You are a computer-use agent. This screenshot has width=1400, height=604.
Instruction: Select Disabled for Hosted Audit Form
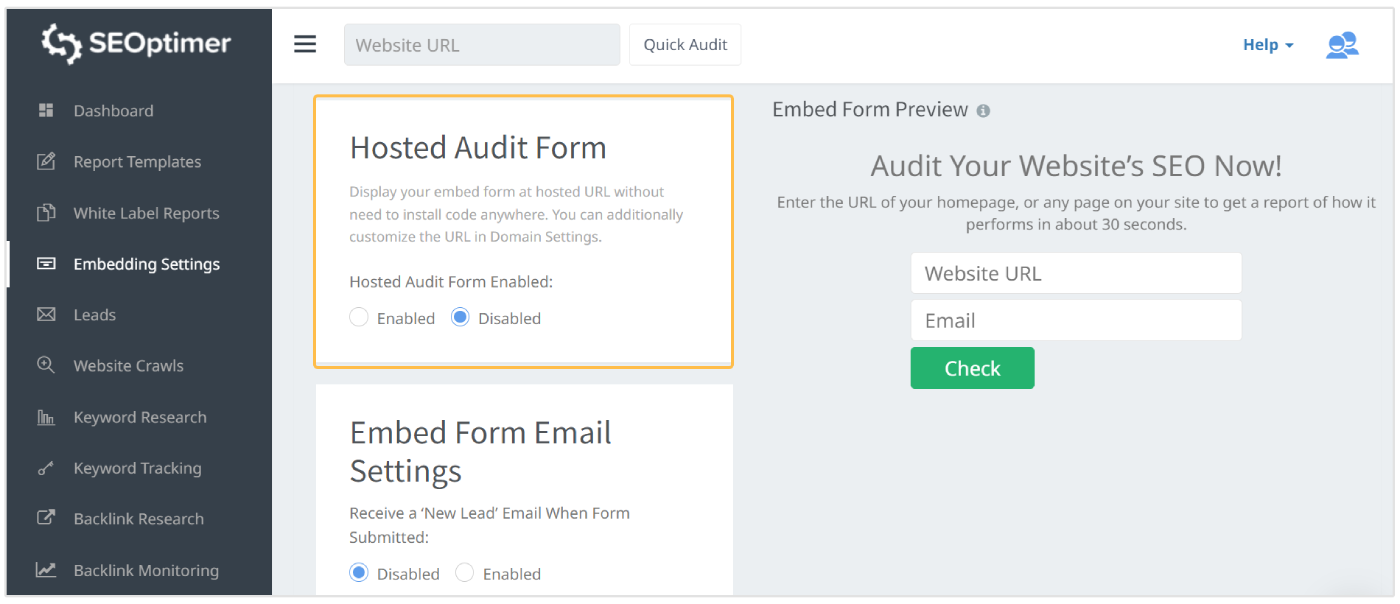coord(459,317)
